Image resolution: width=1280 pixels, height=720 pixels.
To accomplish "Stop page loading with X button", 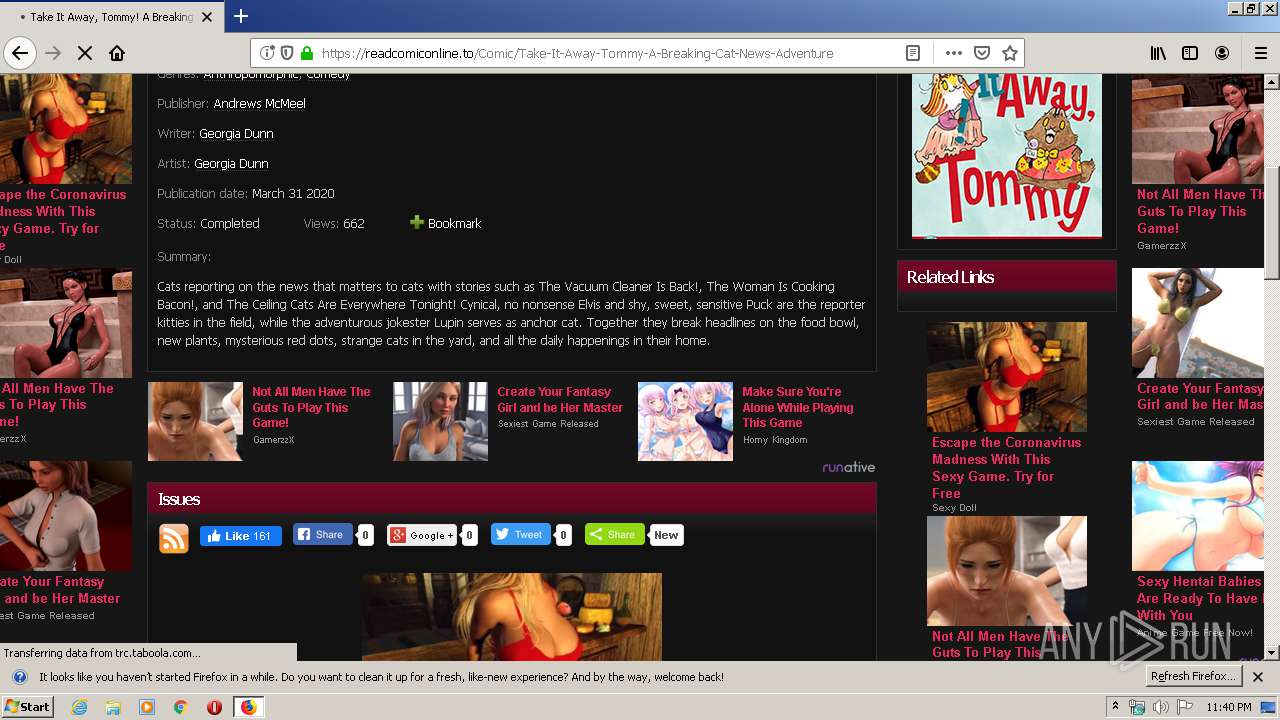I will point(85,53).
